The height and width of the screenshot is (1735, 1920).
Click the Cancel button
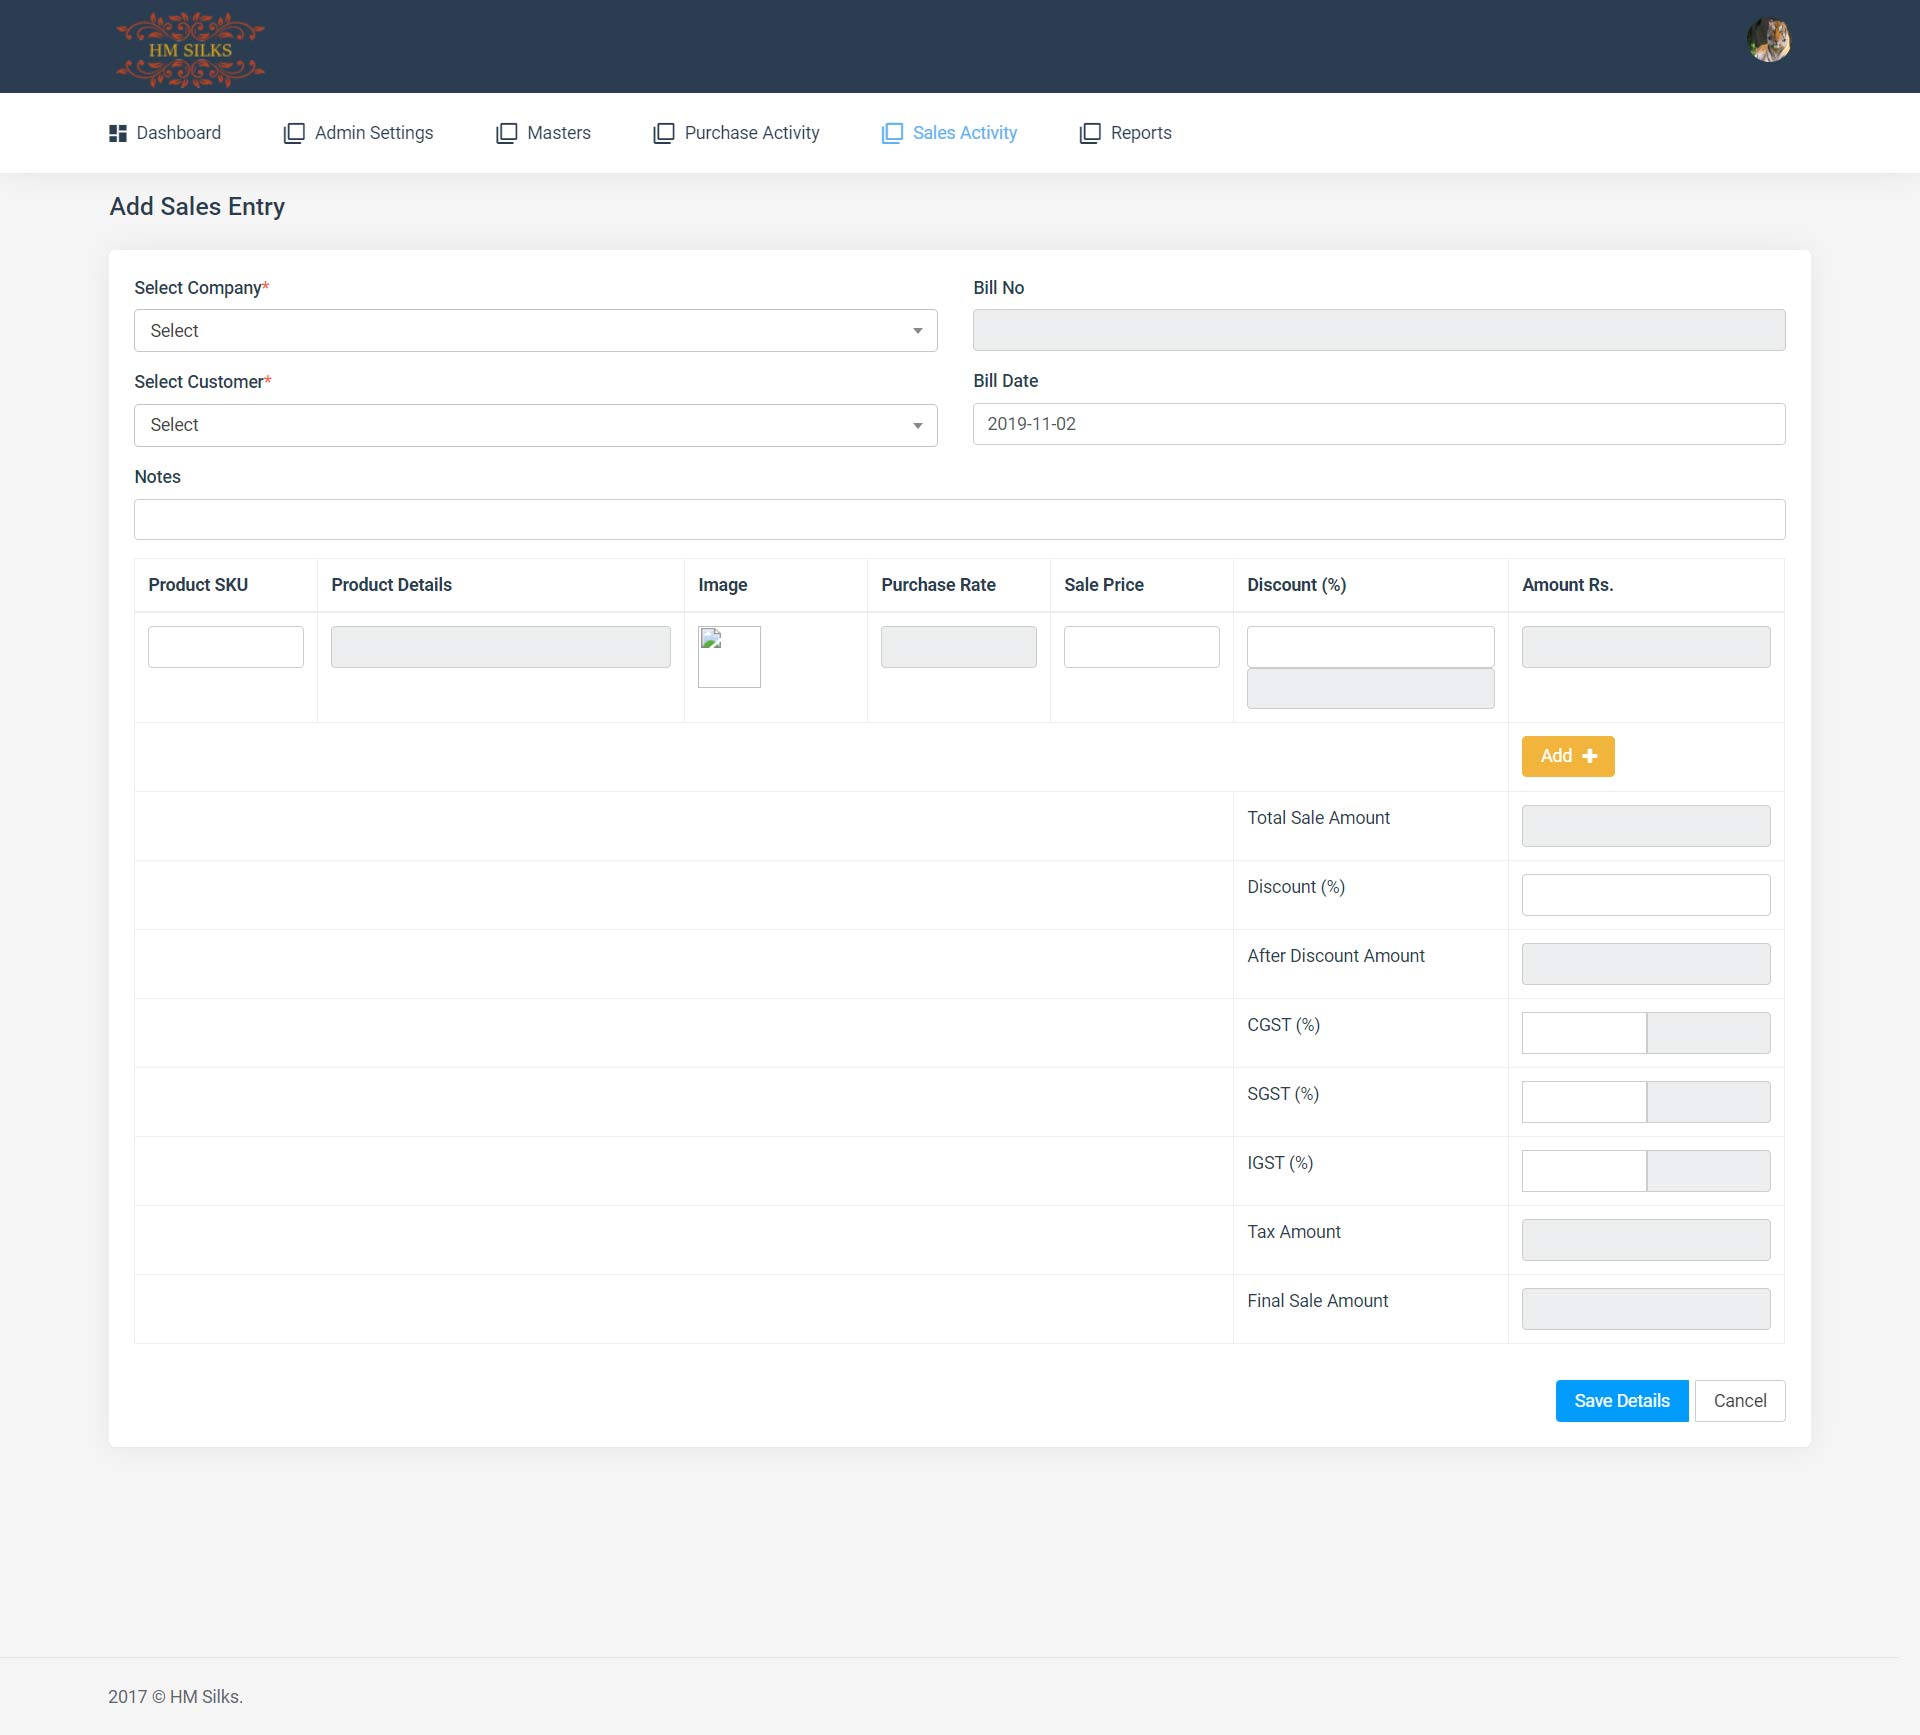click(x=1739, y=1401)
